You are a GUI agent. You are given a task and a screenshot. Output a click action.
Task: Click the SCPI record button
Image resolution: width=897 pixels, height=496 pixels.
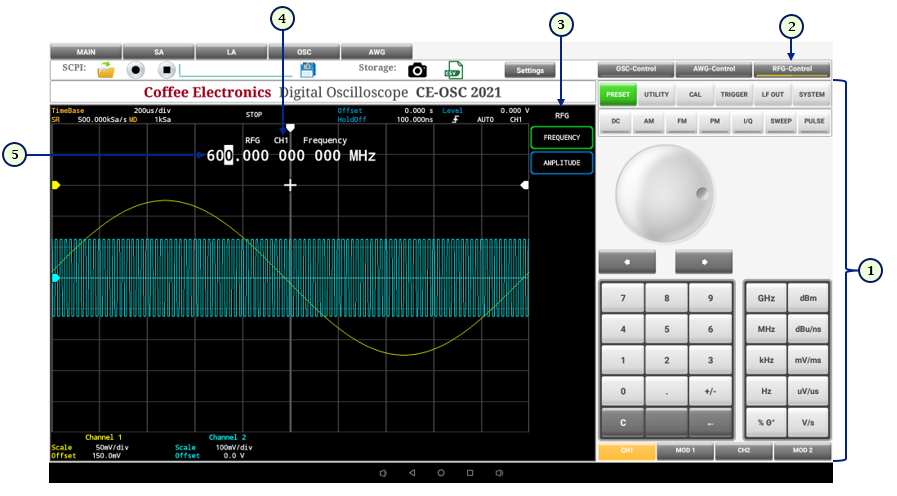click(x=136, y=70)
